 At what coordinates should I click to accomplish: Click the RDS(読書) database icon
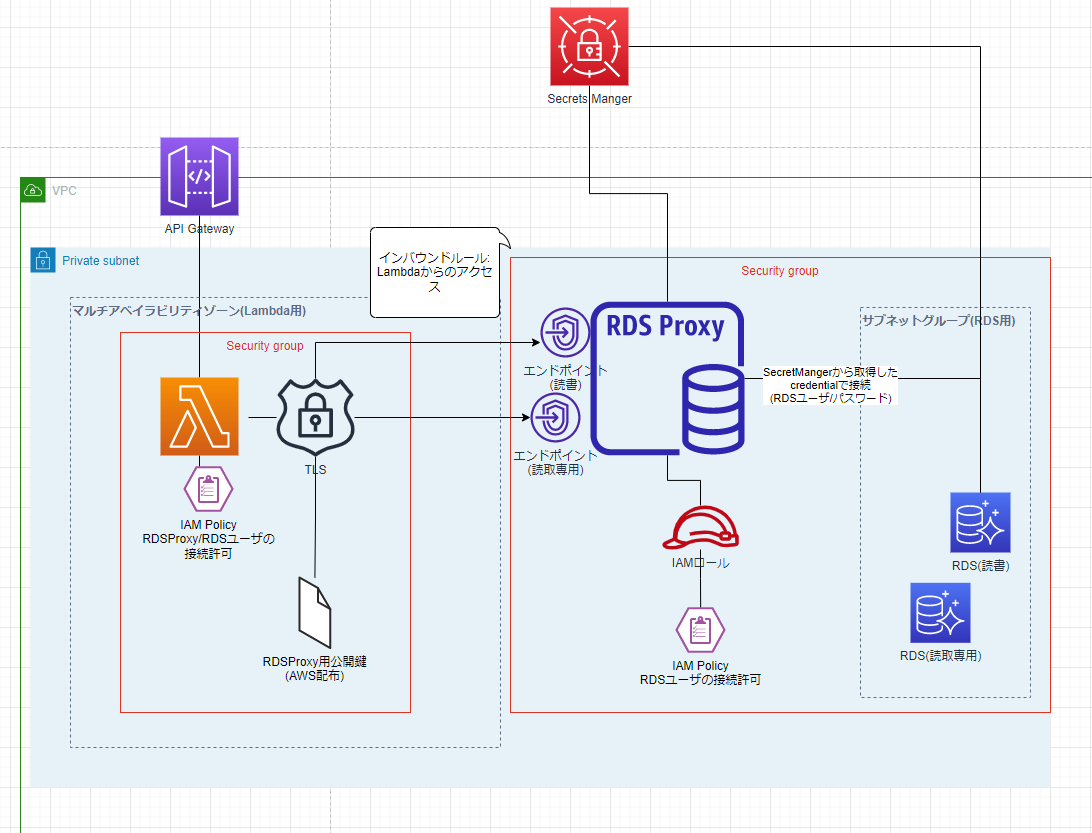pyautogui.click(x=980, y=521)
